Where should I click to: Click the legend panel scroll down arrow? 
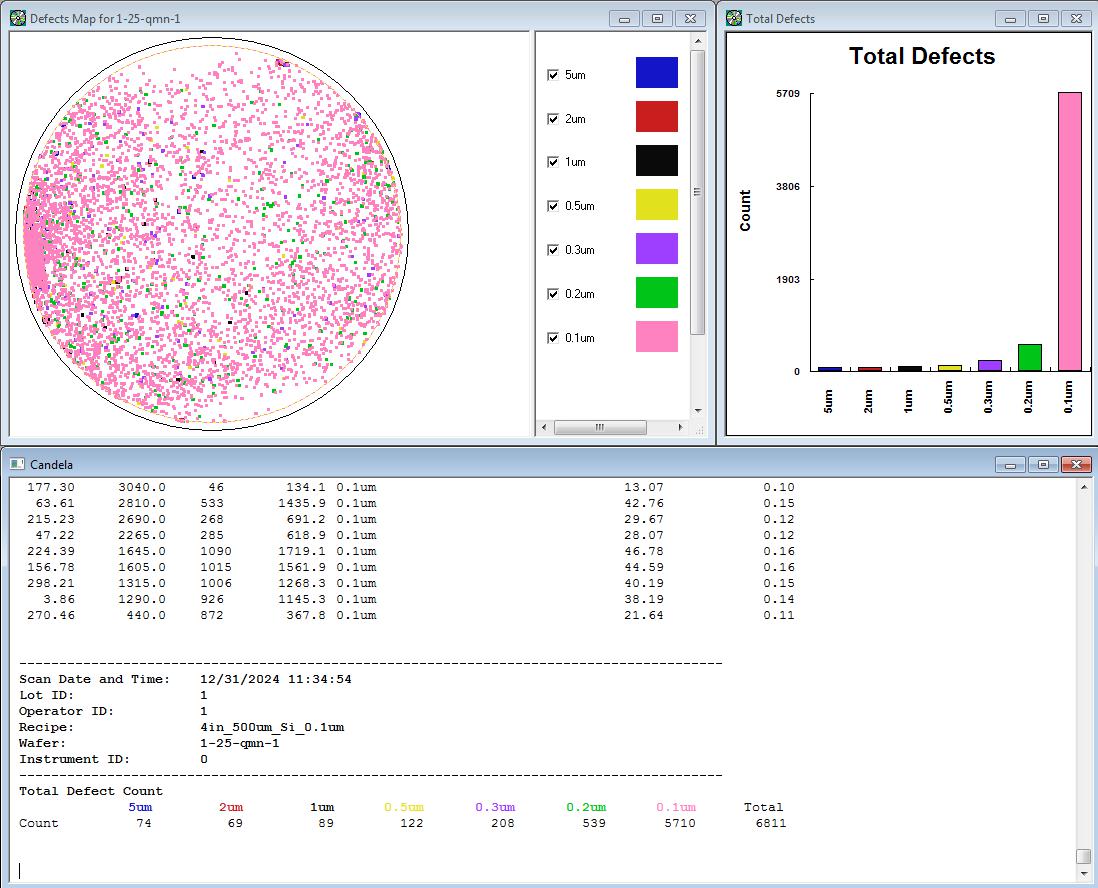[x=698, y=409]
